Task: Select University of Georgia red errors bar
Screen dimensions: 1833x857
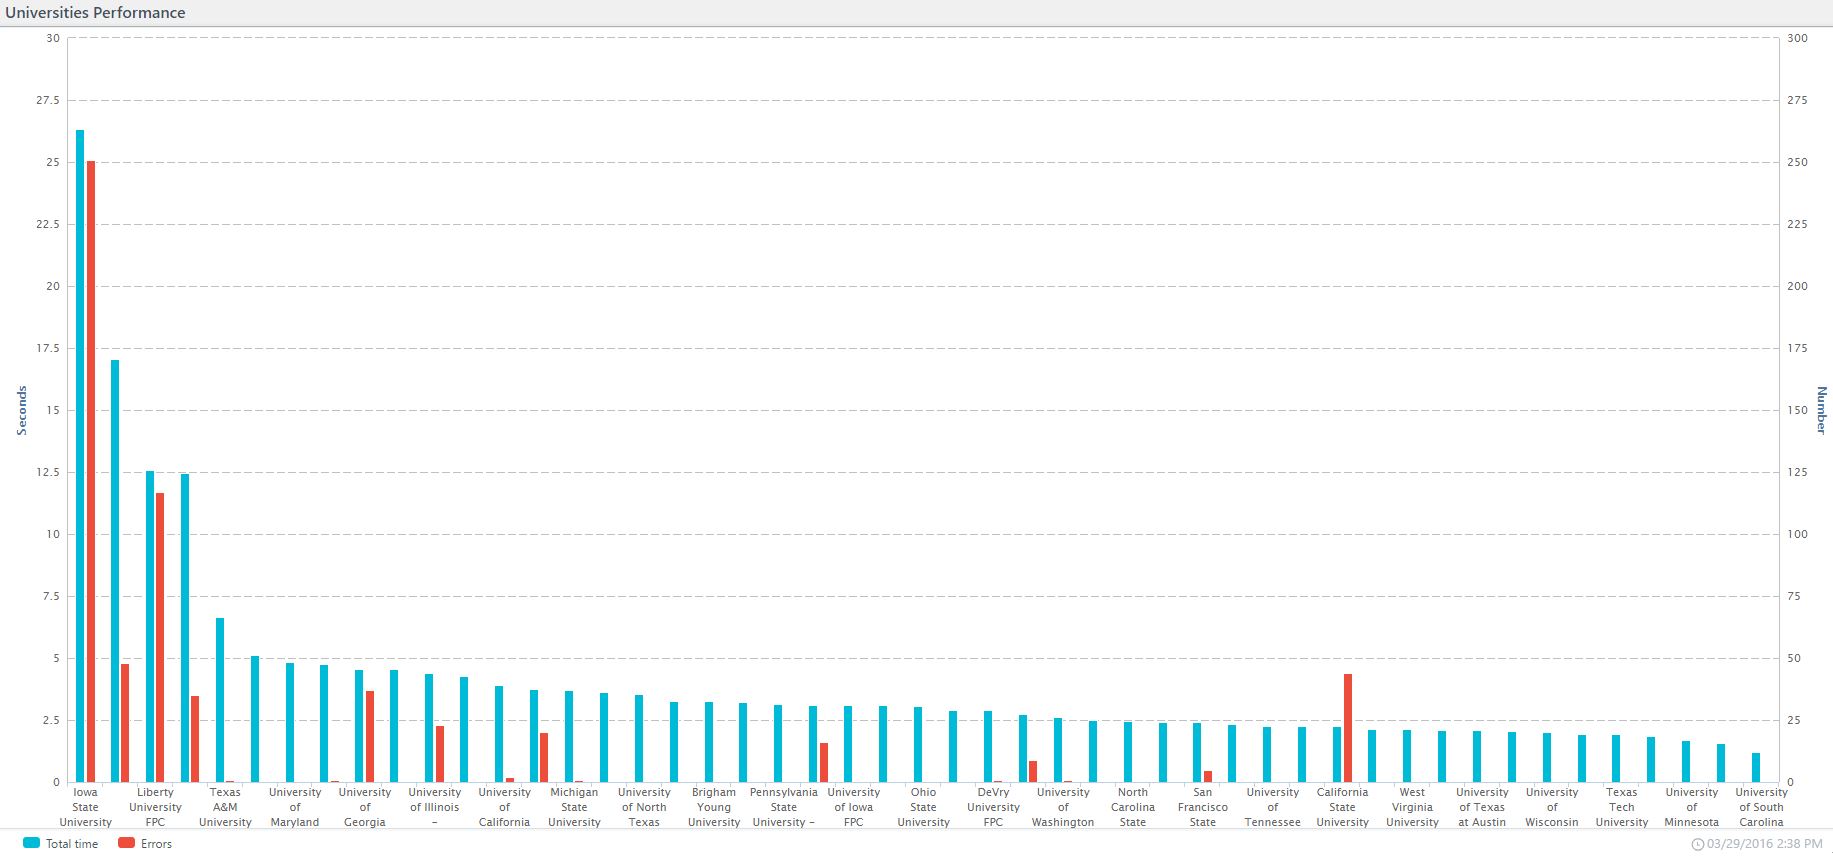Action: (x=370, y=736)
